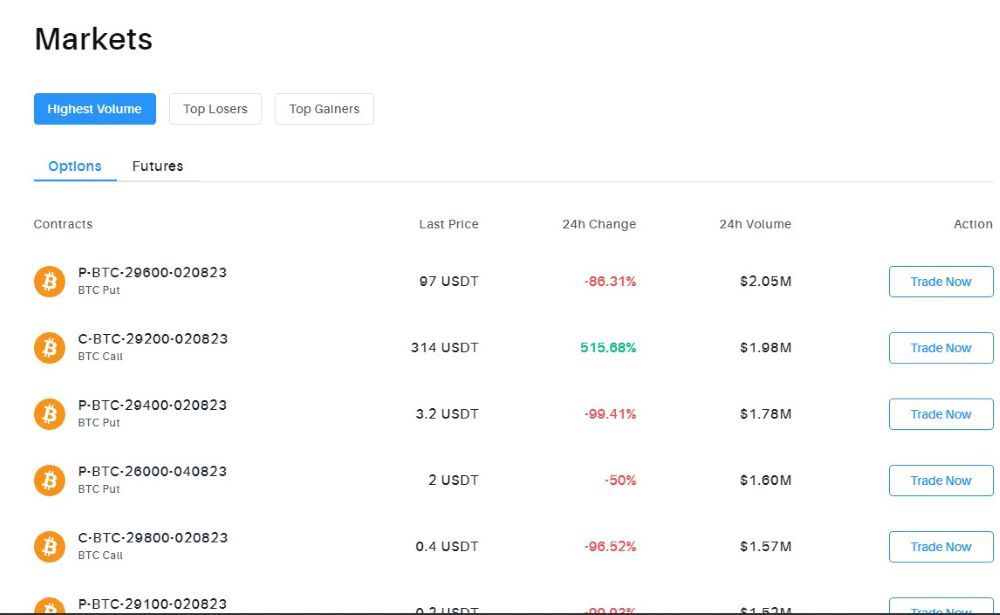Click the 24h Change column header
Image resolution: width=1000 pixels, height=615 pixels.
(599, 224)
